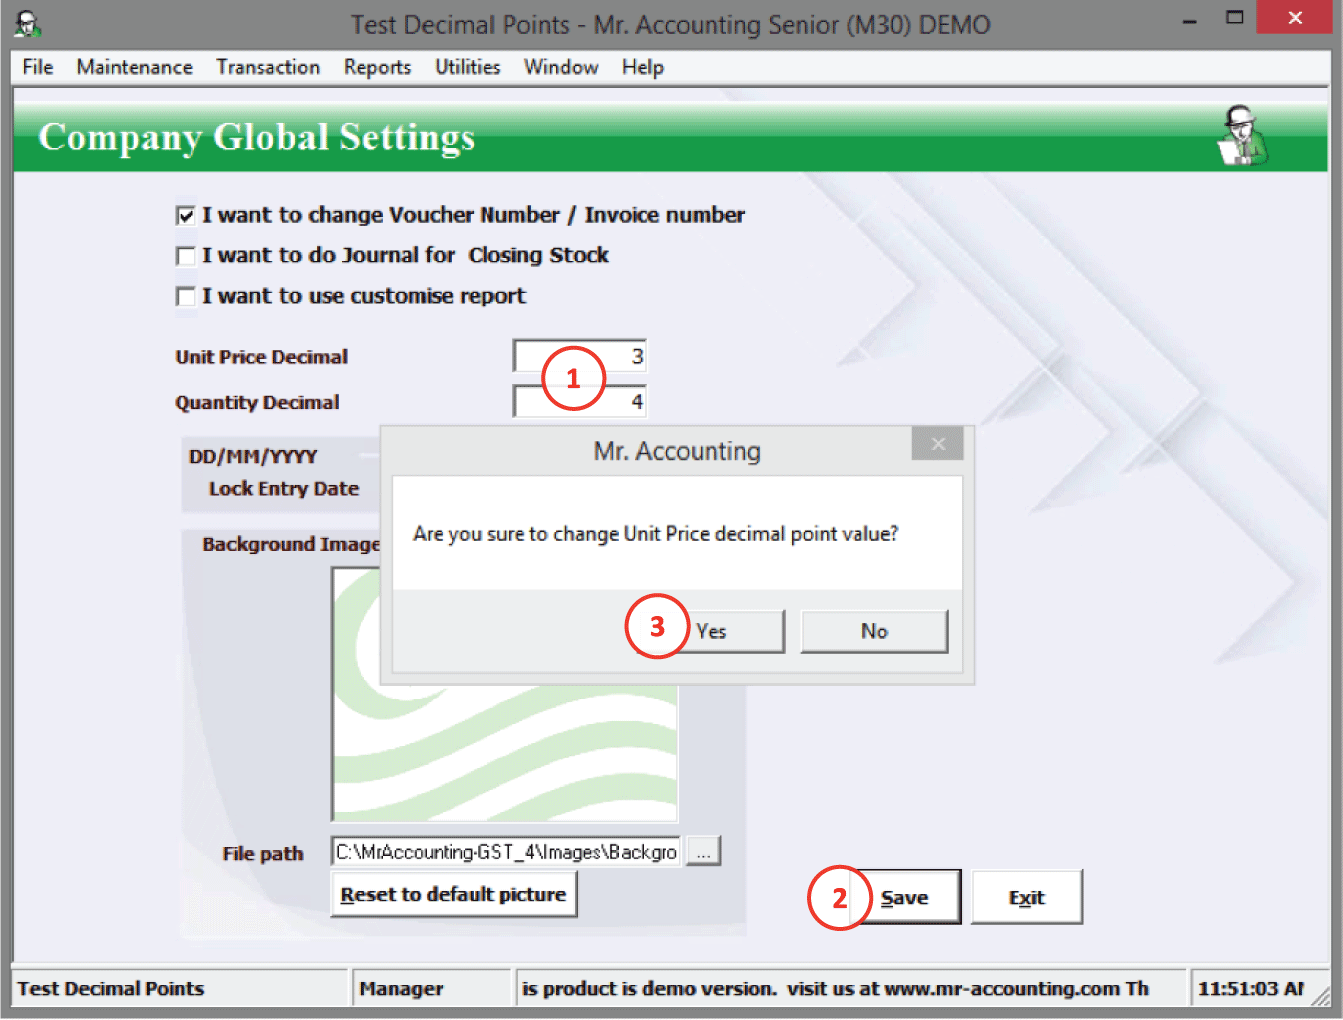Close the Mr. Accounting main window
Screen dimensions: 1343x1020
coord(1295,18)
